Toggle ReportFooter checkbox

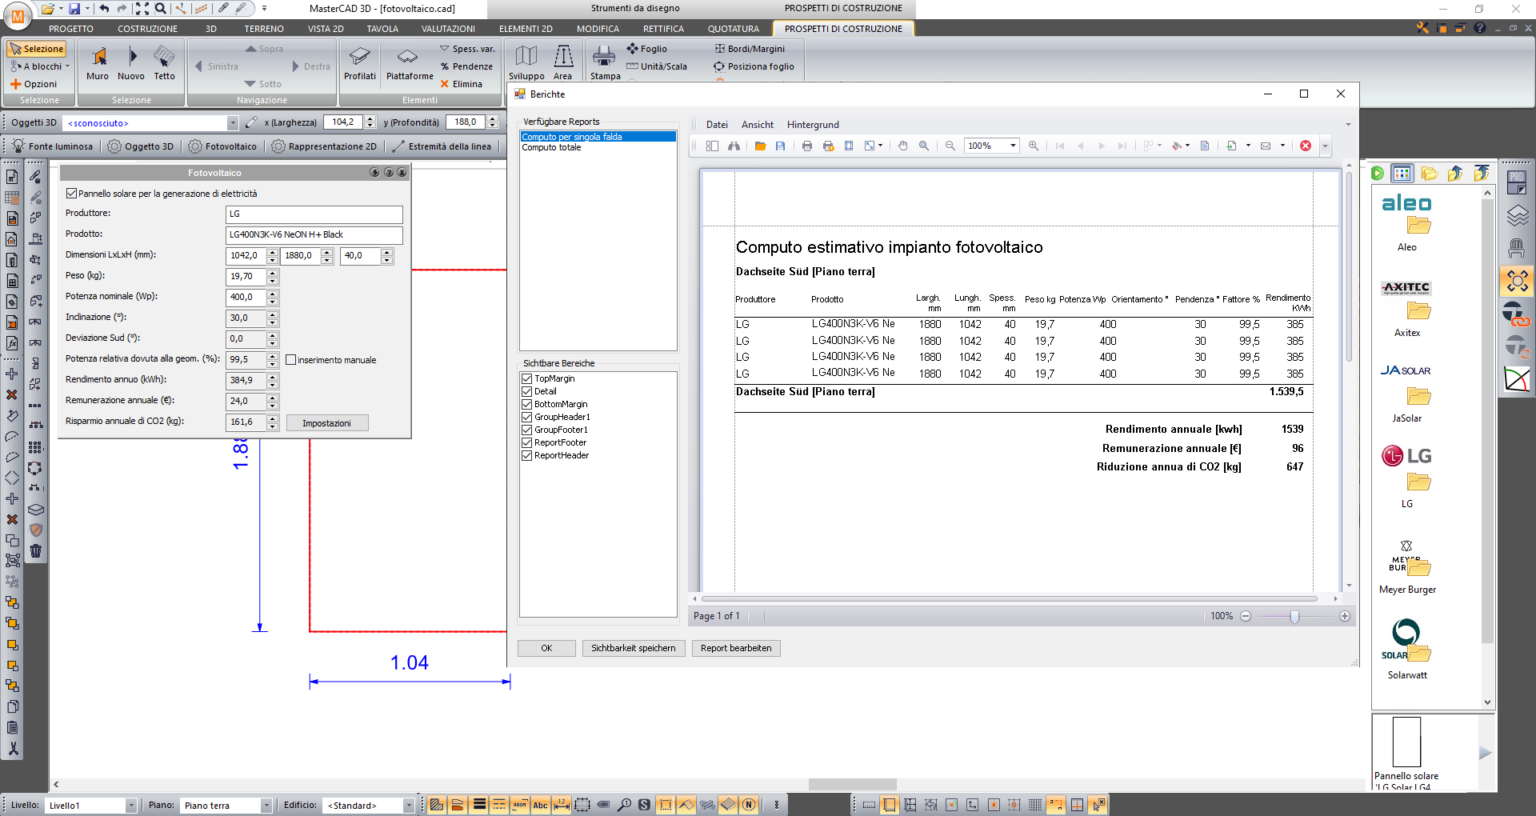click(527, 443)
